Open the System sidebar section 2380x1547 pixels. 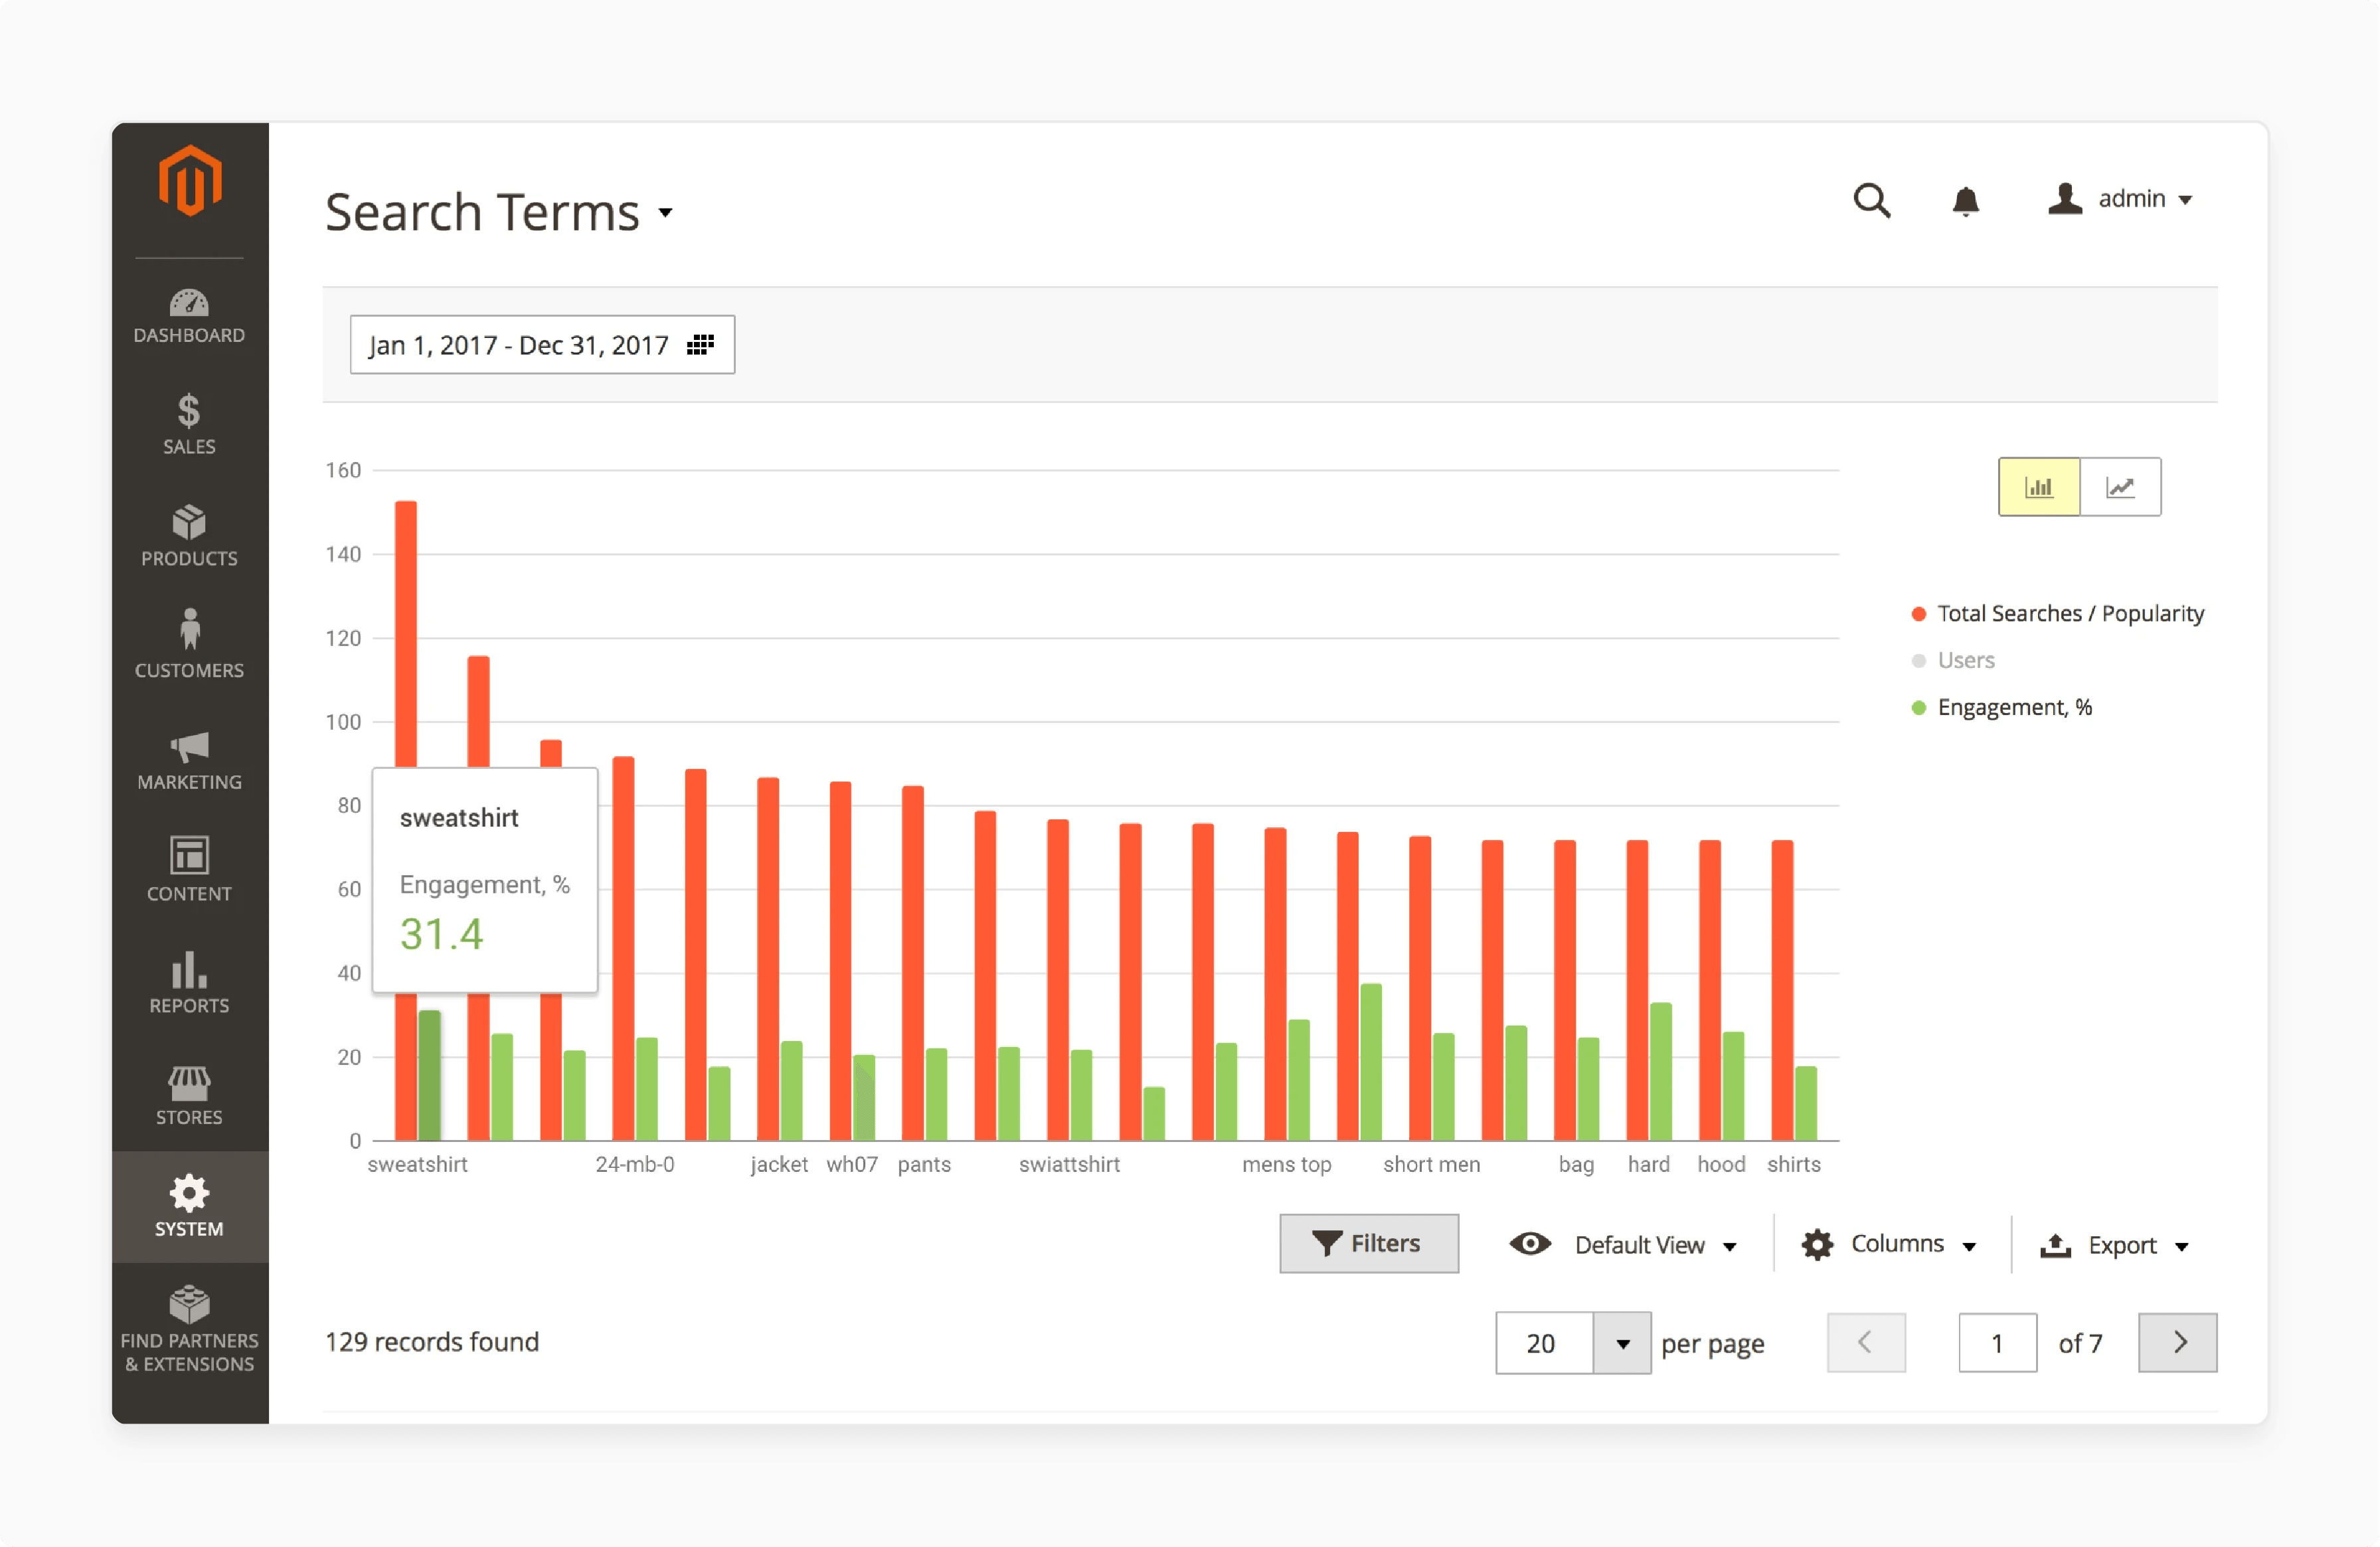(189, 1207)
